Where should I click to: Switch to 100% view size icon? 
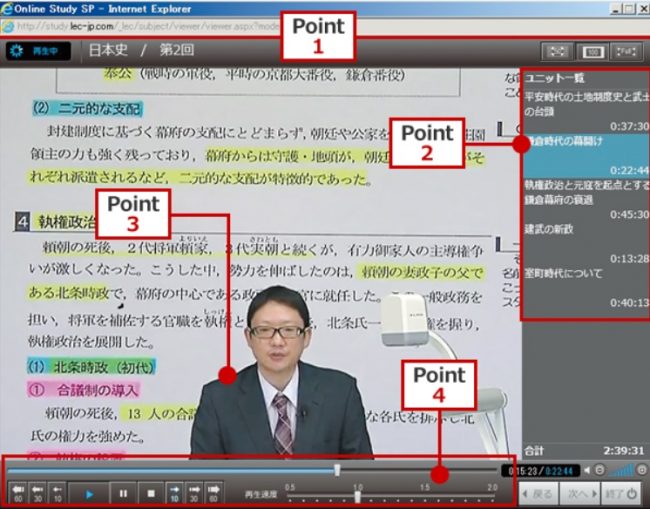point(593,51)
